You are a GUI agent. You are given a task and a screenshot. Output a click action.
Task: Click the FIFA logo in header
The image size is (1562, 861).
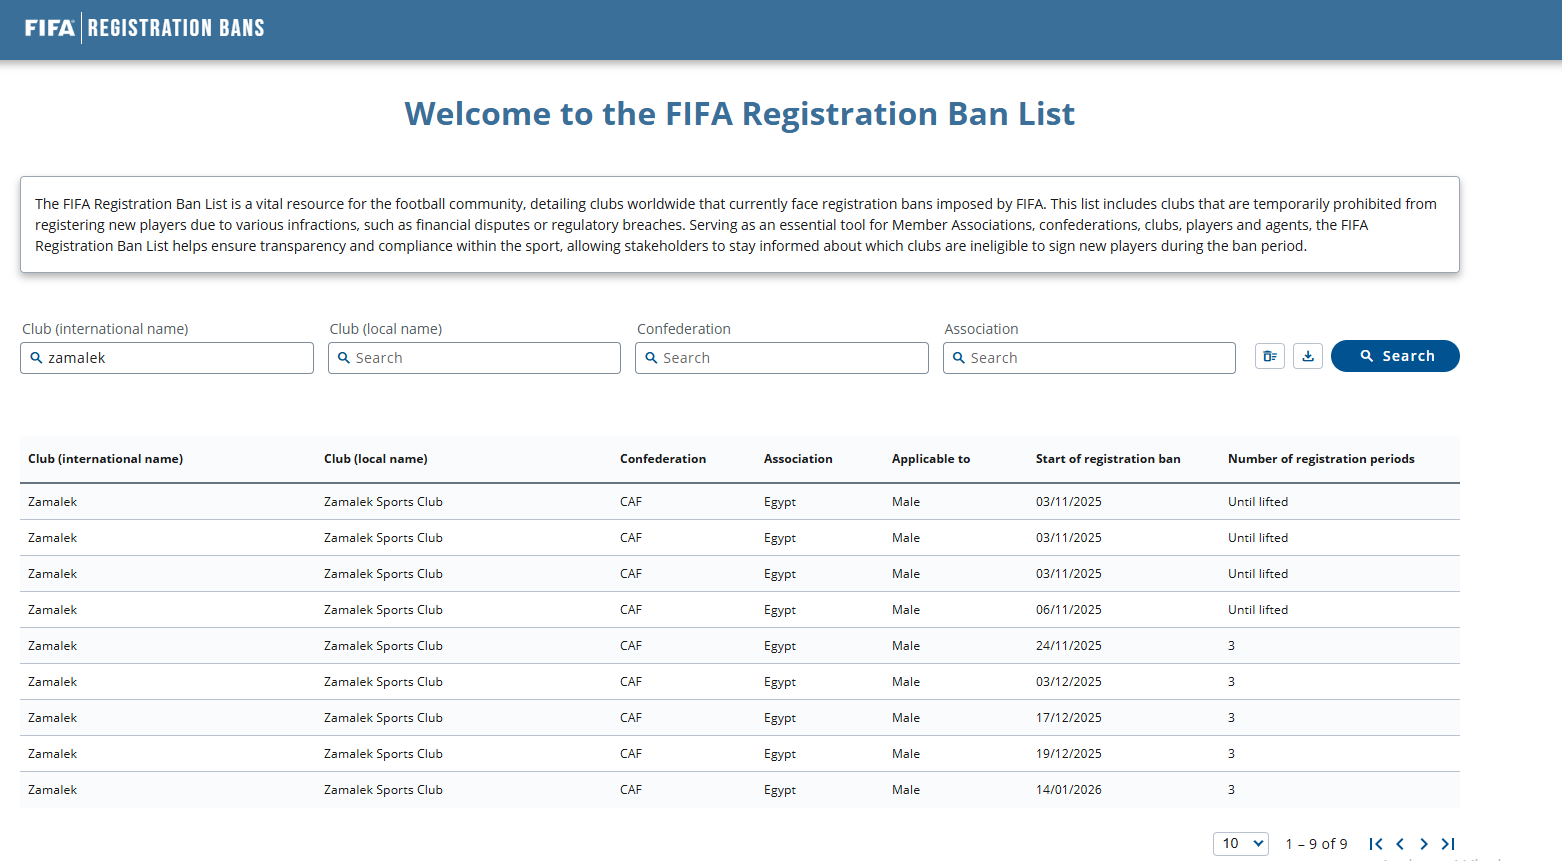tap(50, 28)
